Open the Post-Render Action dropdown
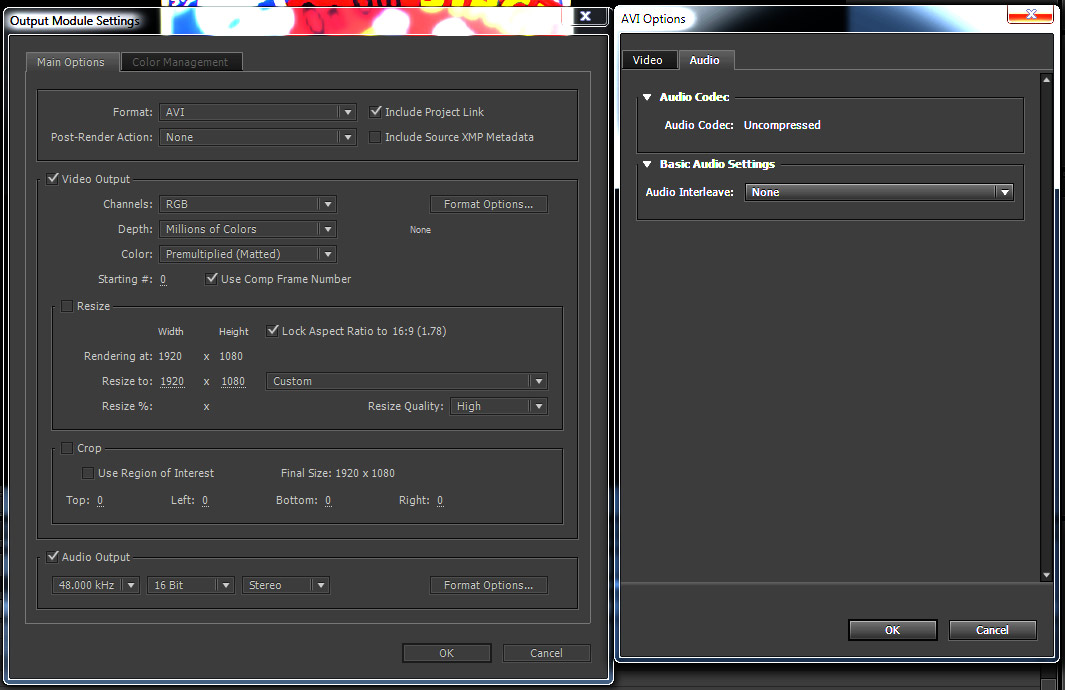Viewport: 1065px width, 690px height. coord(257,137)
